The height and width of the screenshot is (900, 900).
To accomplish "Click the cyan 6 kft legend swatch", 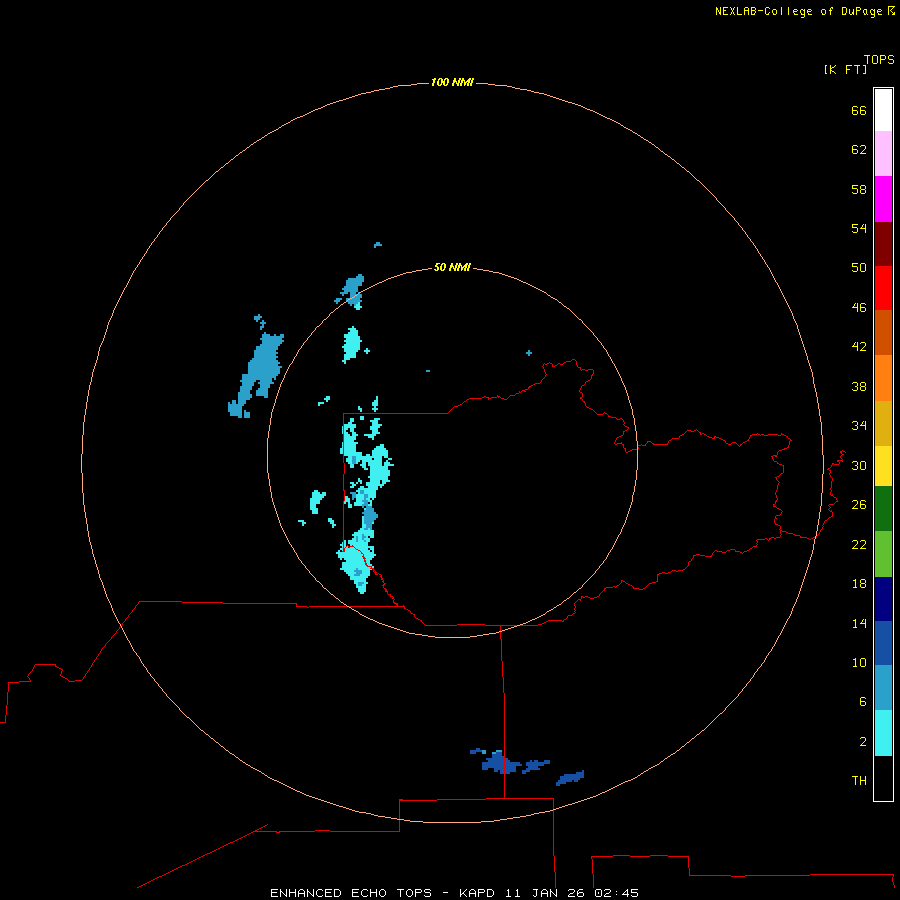I will [883, 733].
